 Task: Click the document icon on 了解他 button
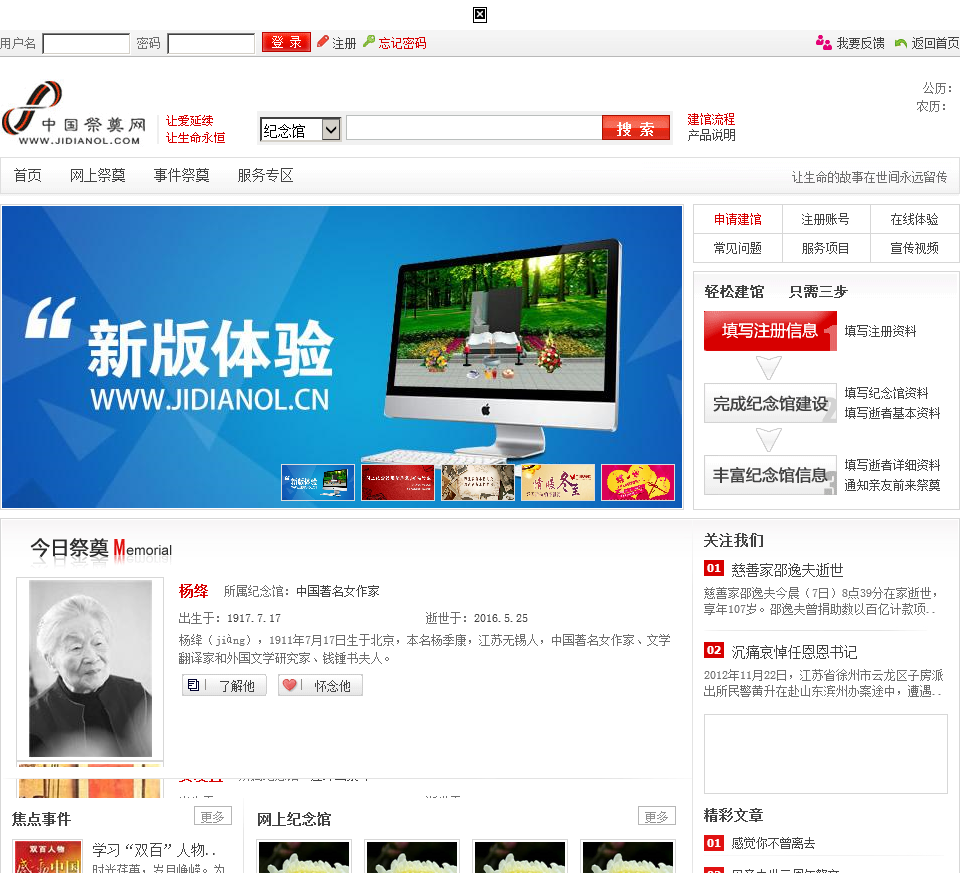click(x=193, y=685)
